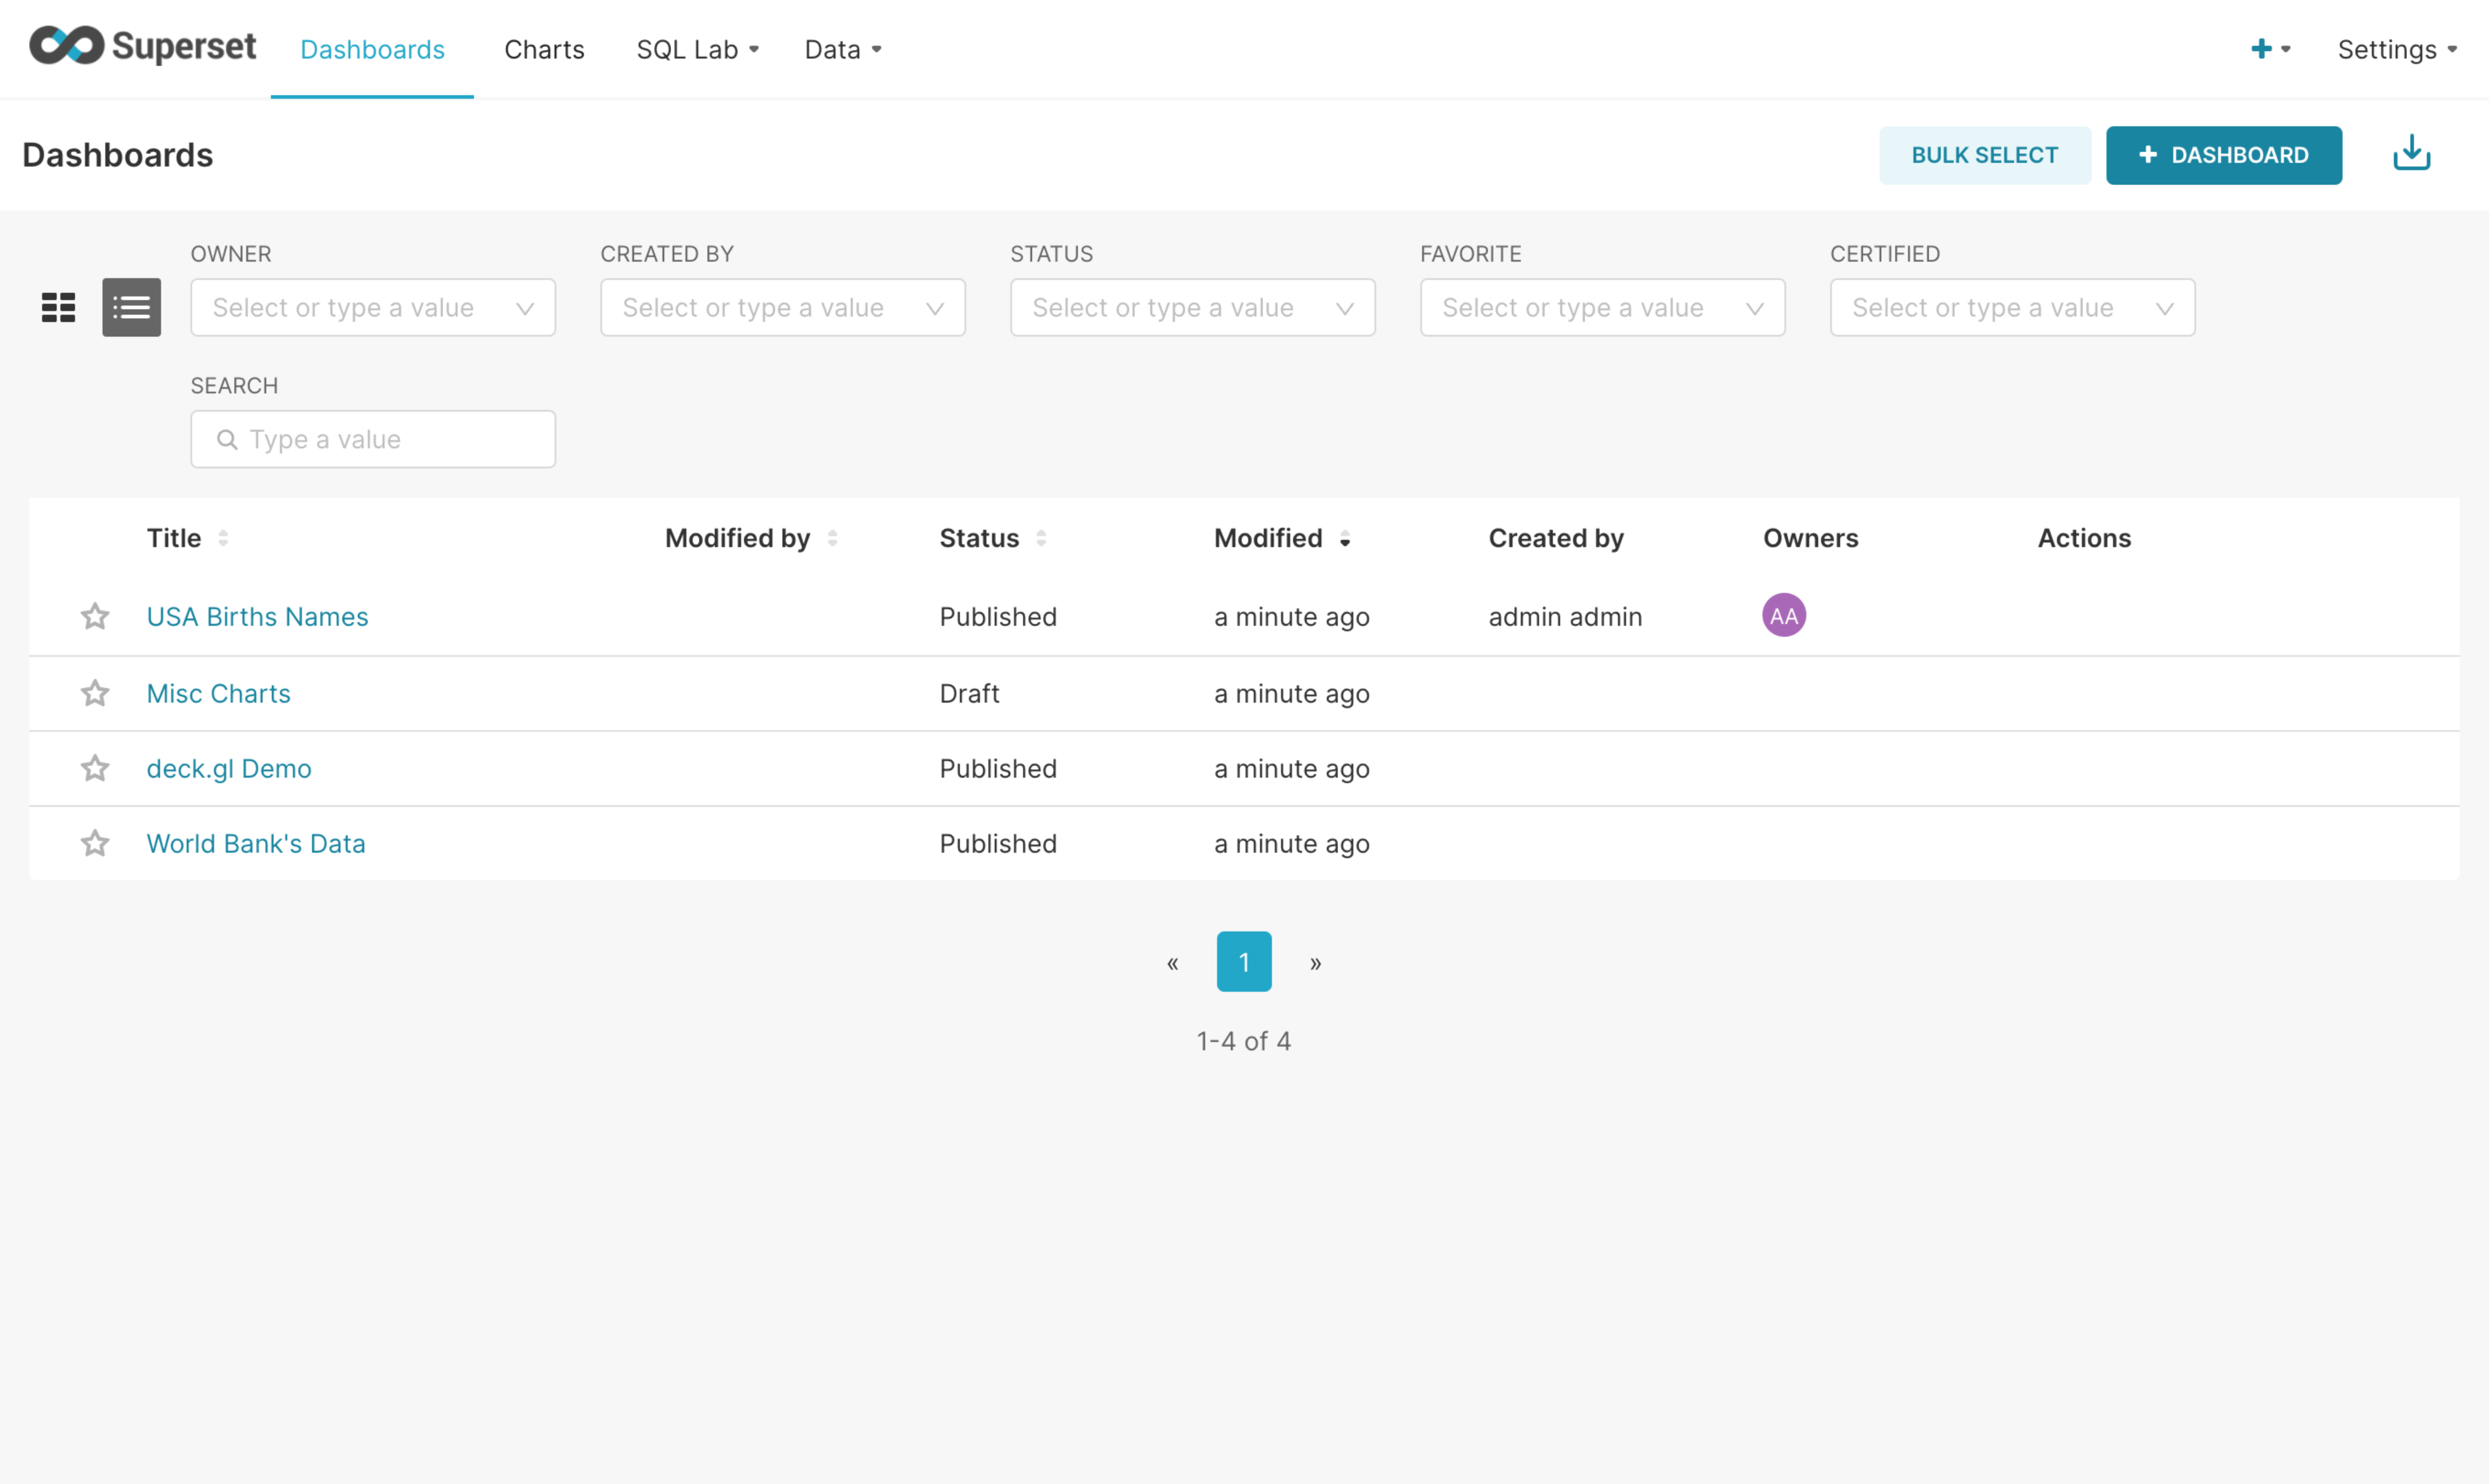Create a new dashboard with + Dashboard
Screen dimensions: 2489x1484
tap(2224, 155)
